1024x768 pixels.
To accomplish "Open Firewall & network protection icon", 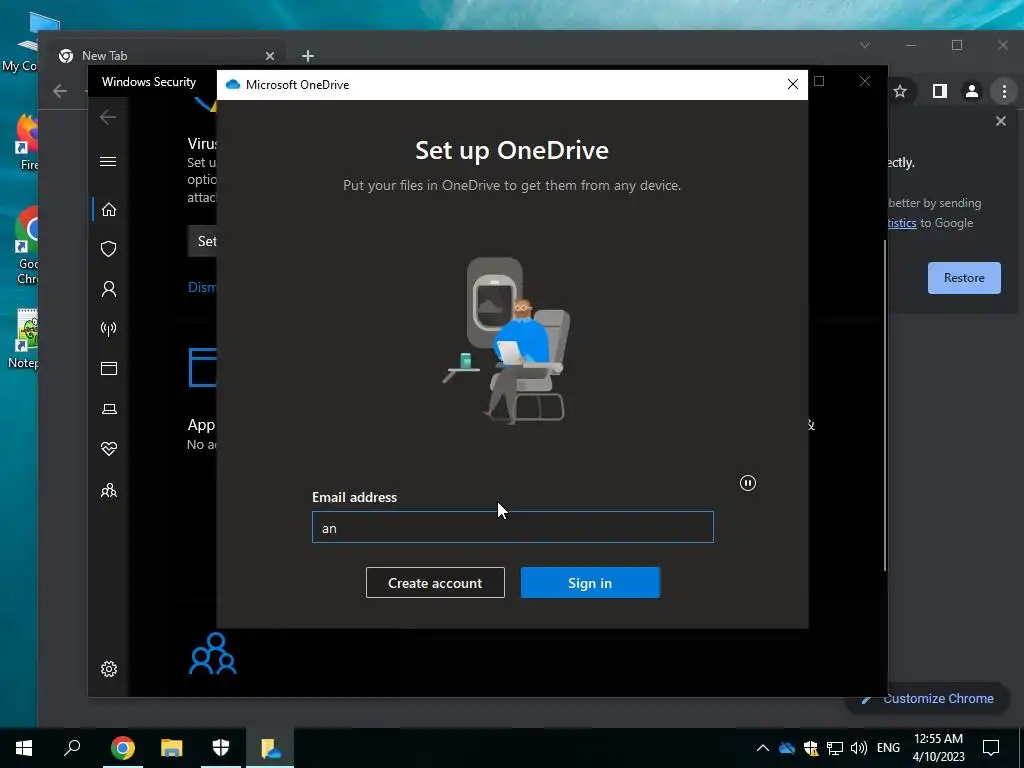I will point(109,328).
